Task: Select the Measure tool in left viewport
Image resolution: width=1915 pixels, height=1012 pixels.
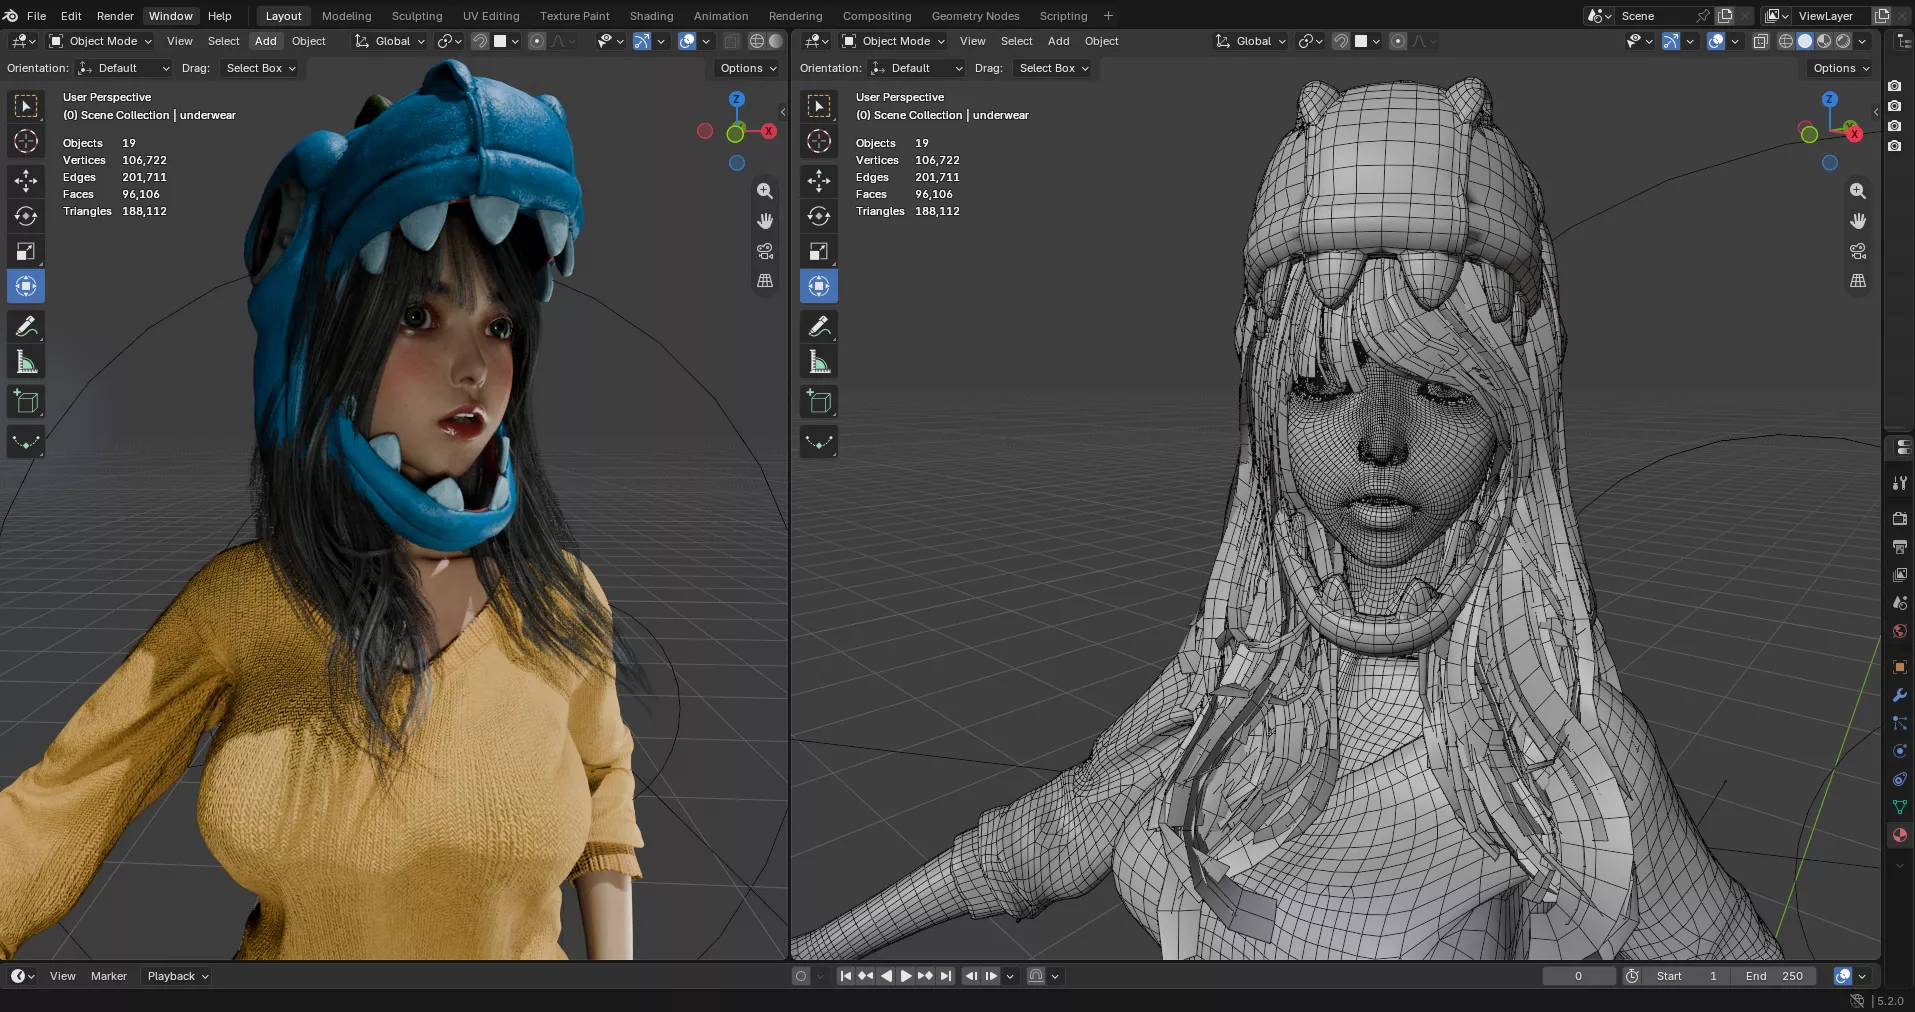Action: coord(26,362)
